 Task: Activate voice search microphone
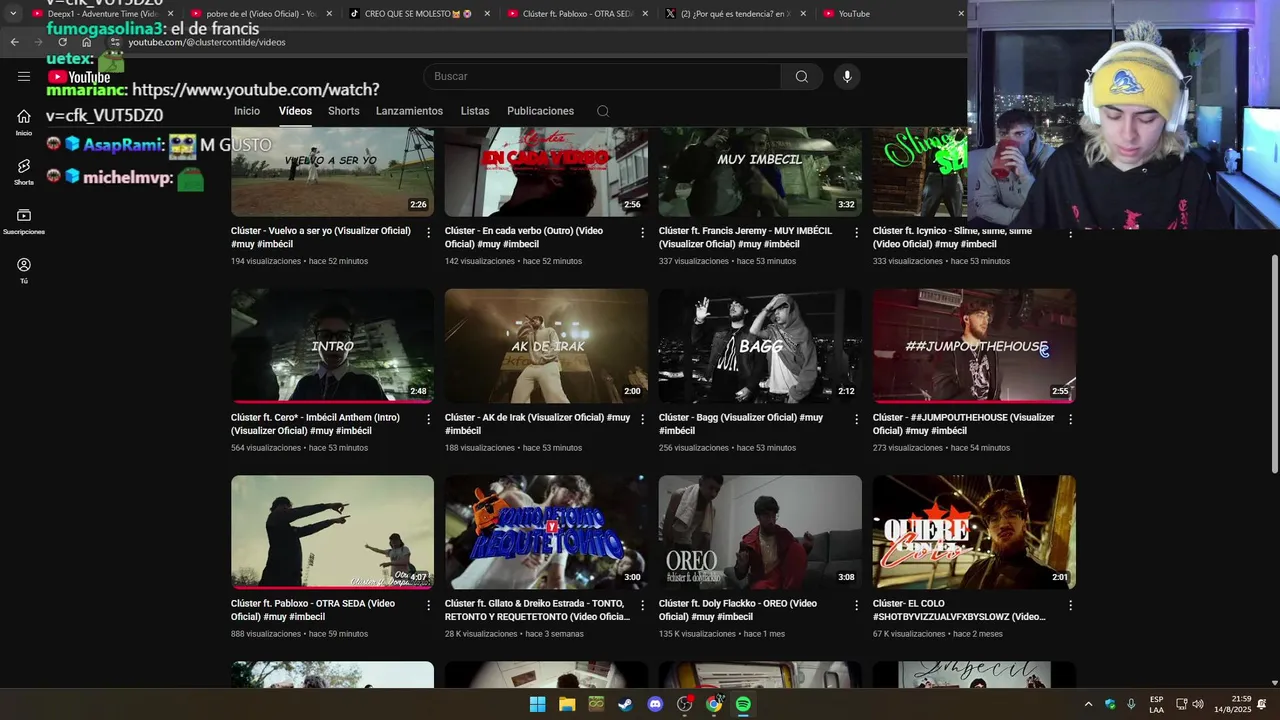click(847, 76)
